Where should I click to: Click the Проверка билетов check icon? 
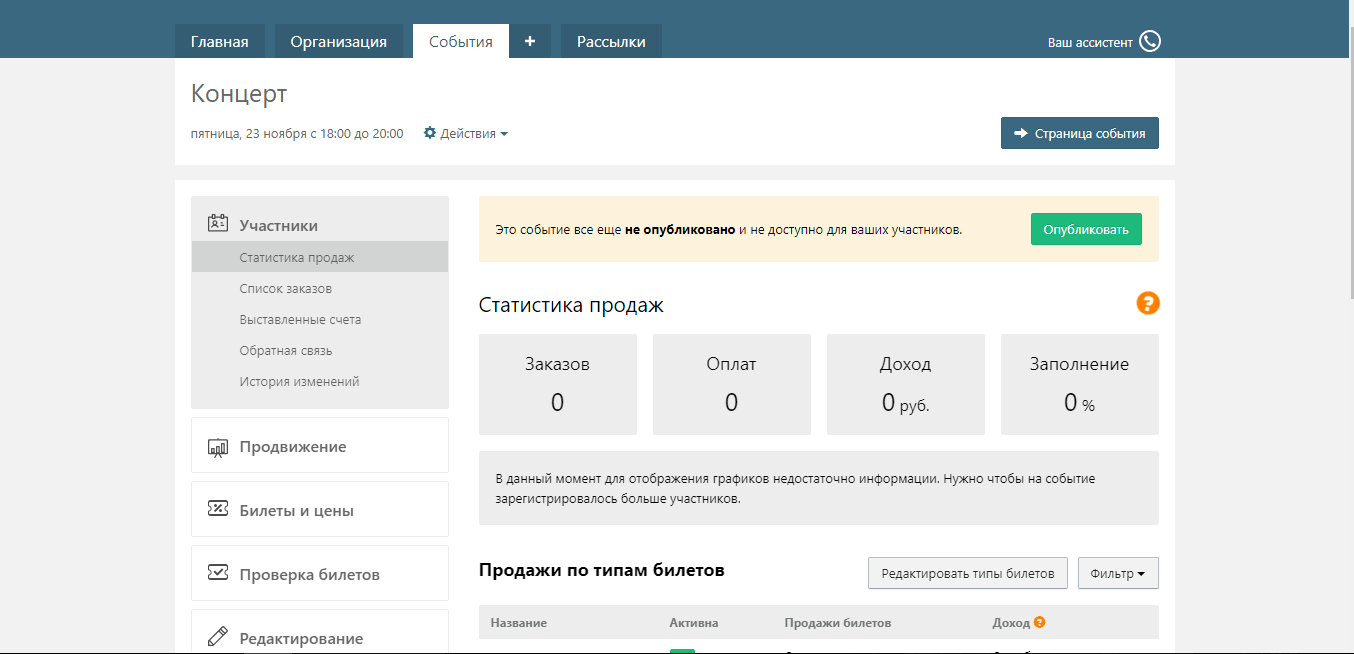[x=218, y=573]
